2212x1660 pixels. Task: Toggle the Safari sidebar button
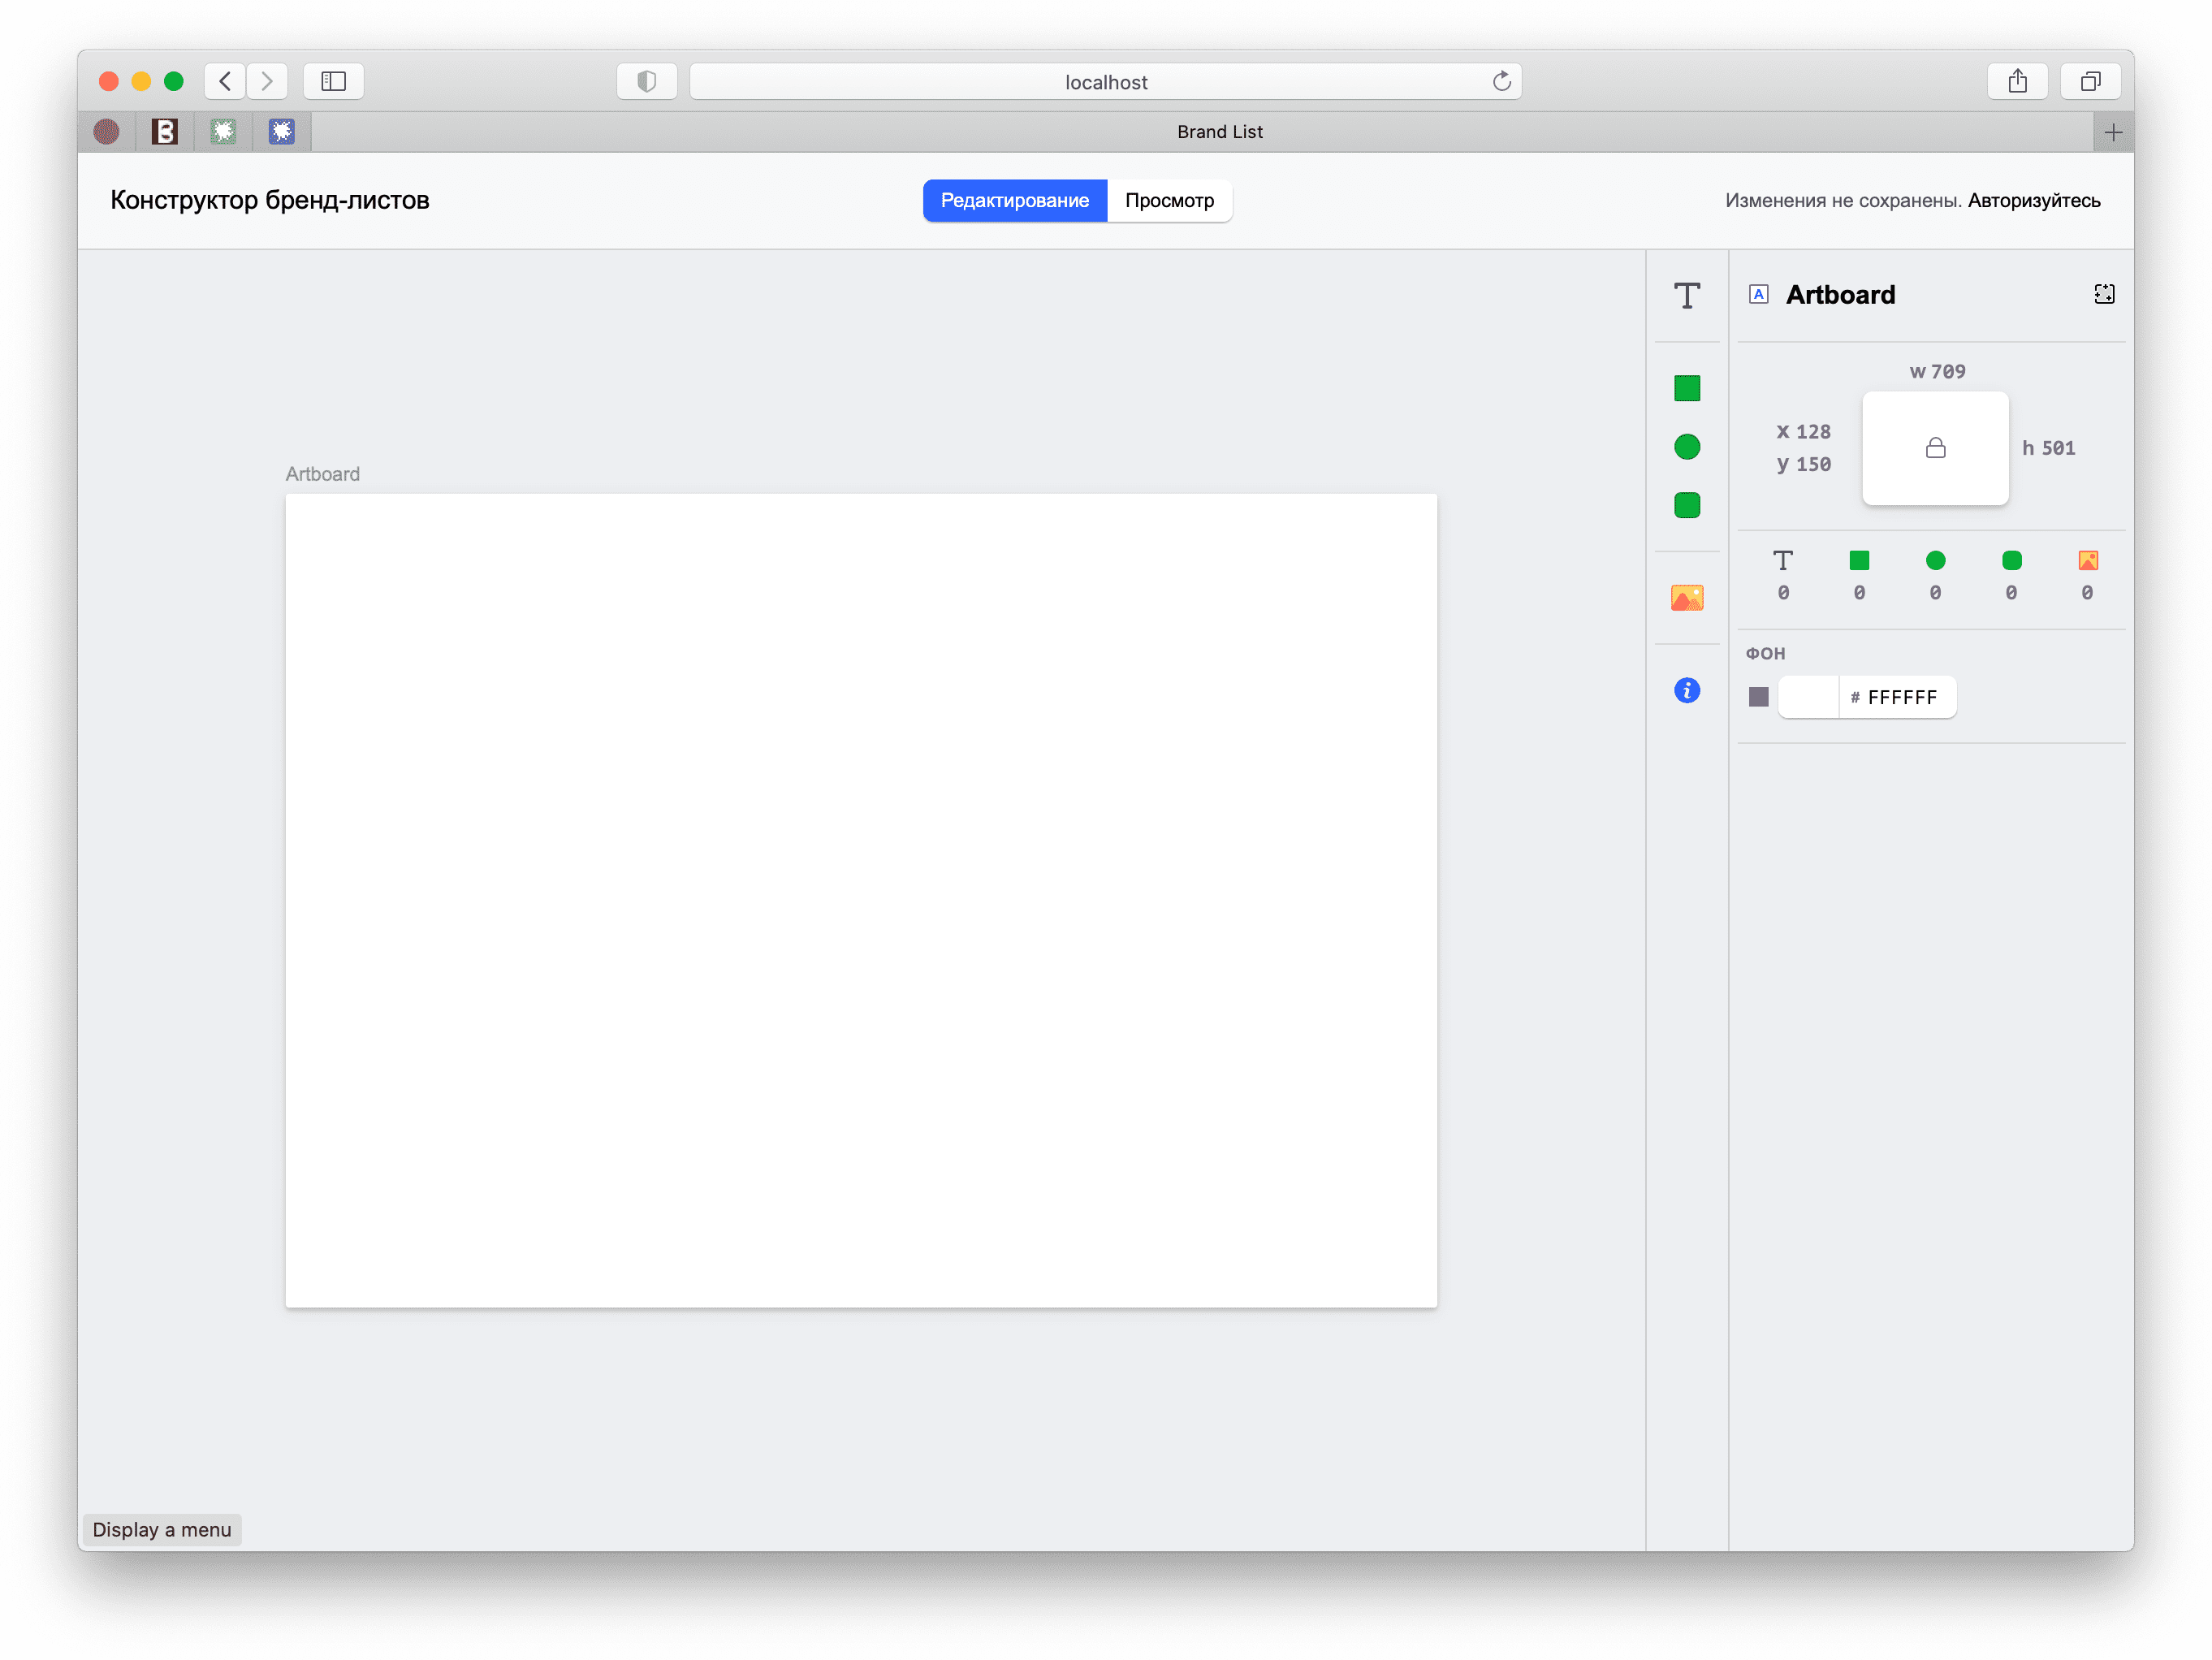coord(333,81)
